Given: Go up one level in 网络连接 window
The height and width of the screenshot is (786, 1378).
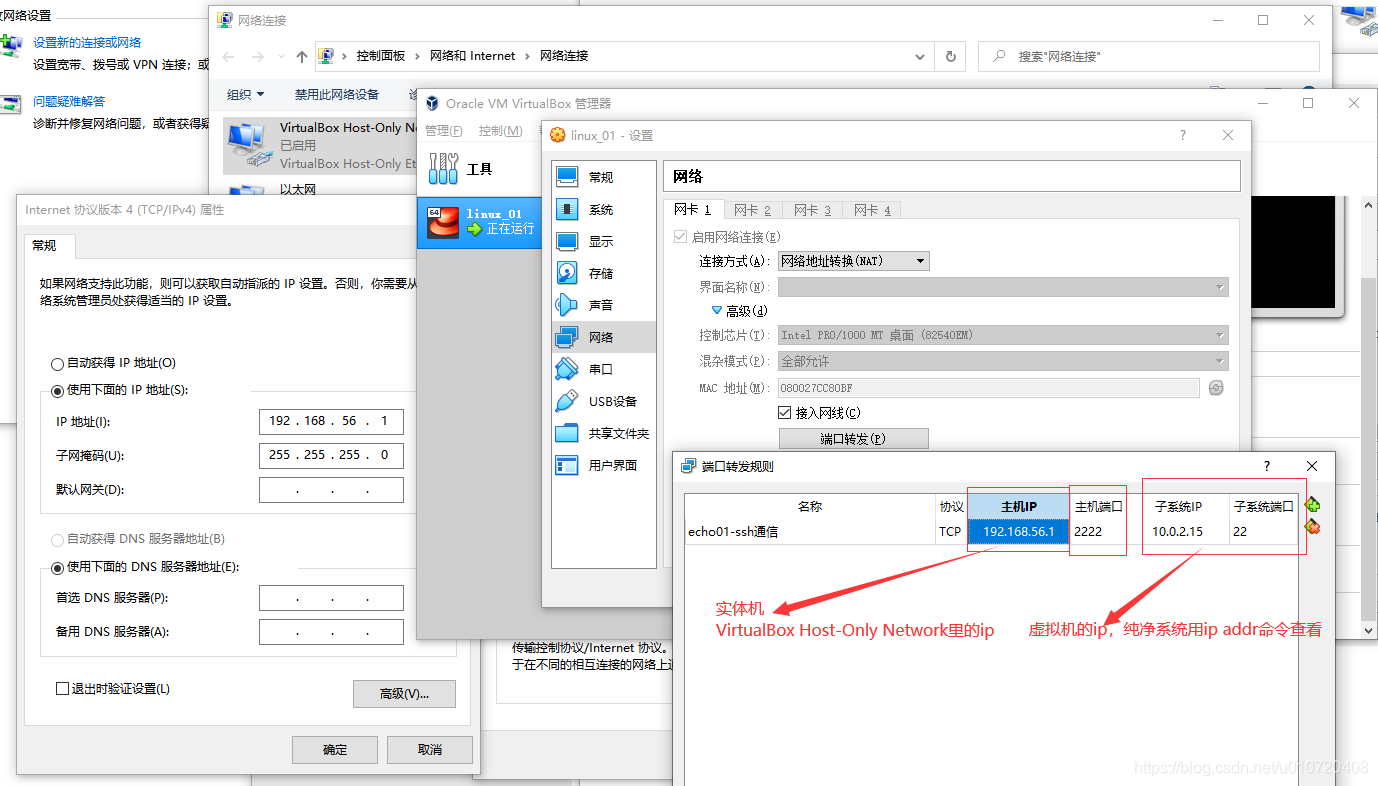Looking at the screenshot, I should [302, 57].
